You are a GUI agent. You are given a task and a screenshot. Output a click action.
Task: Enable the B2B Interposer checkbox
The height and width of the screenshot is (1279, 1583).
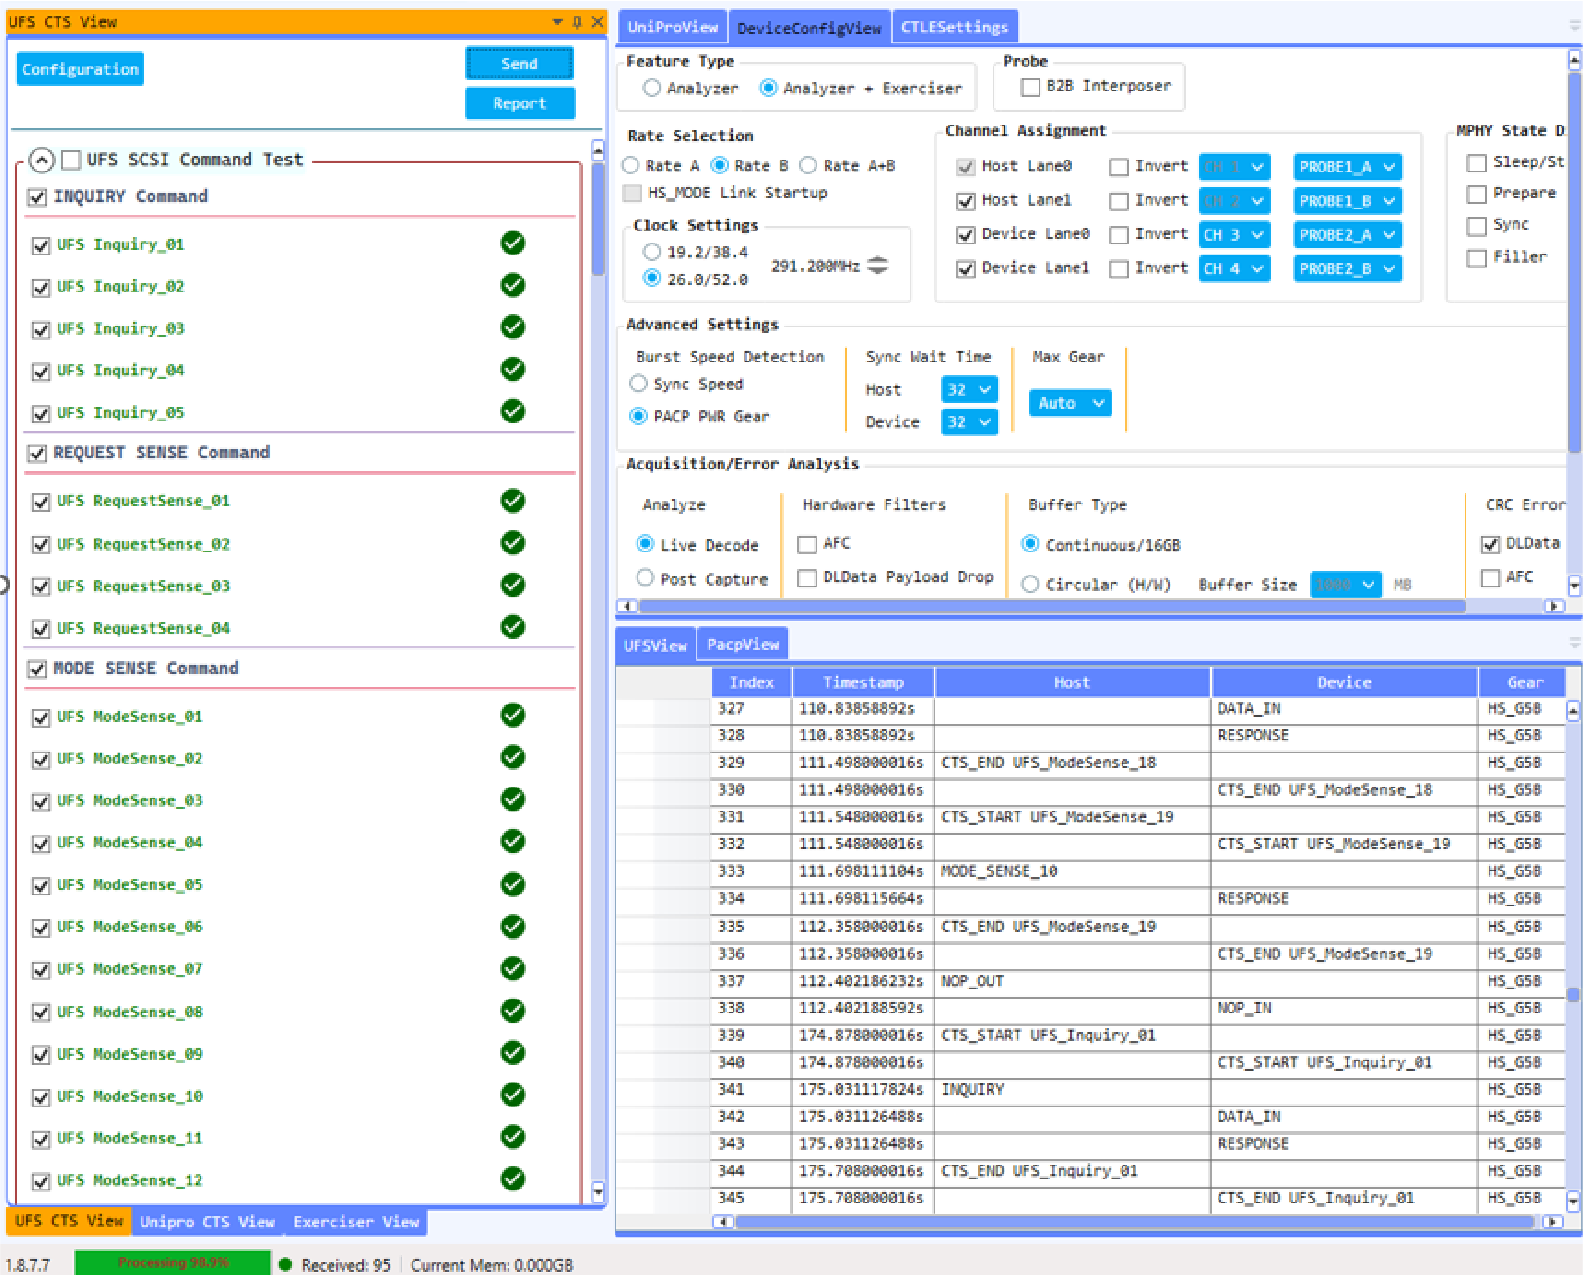click(x=1030, y=87)
